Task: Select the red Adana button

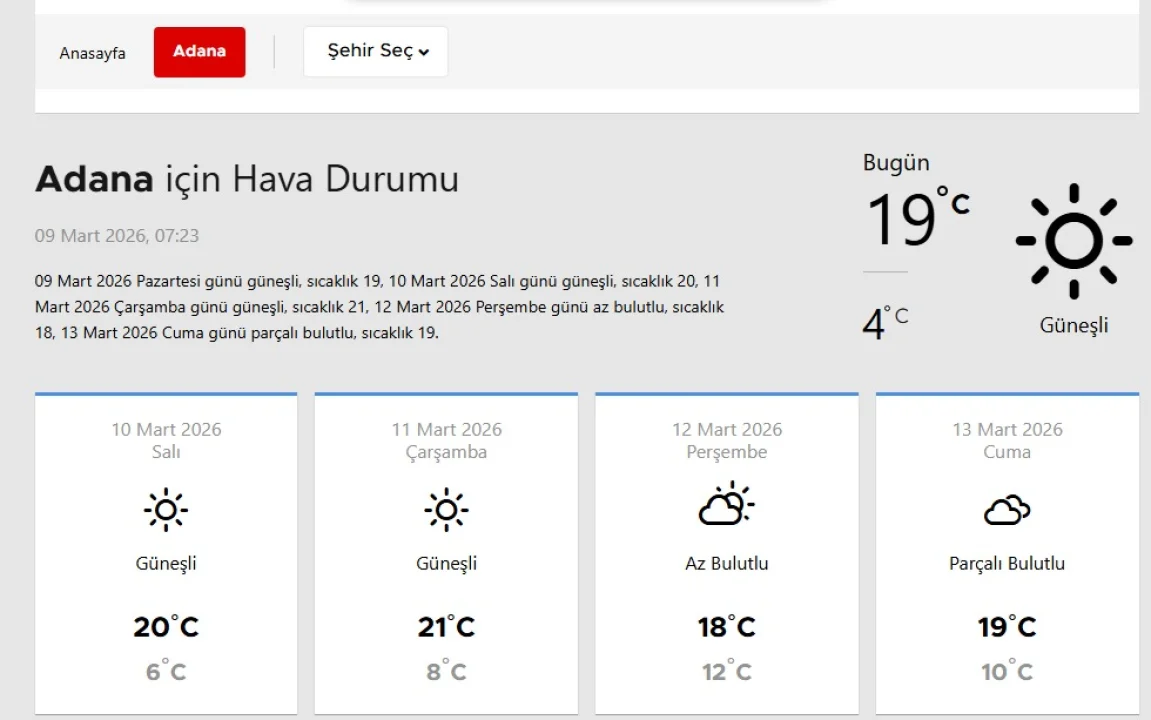Action: click(x=199, y=52)
